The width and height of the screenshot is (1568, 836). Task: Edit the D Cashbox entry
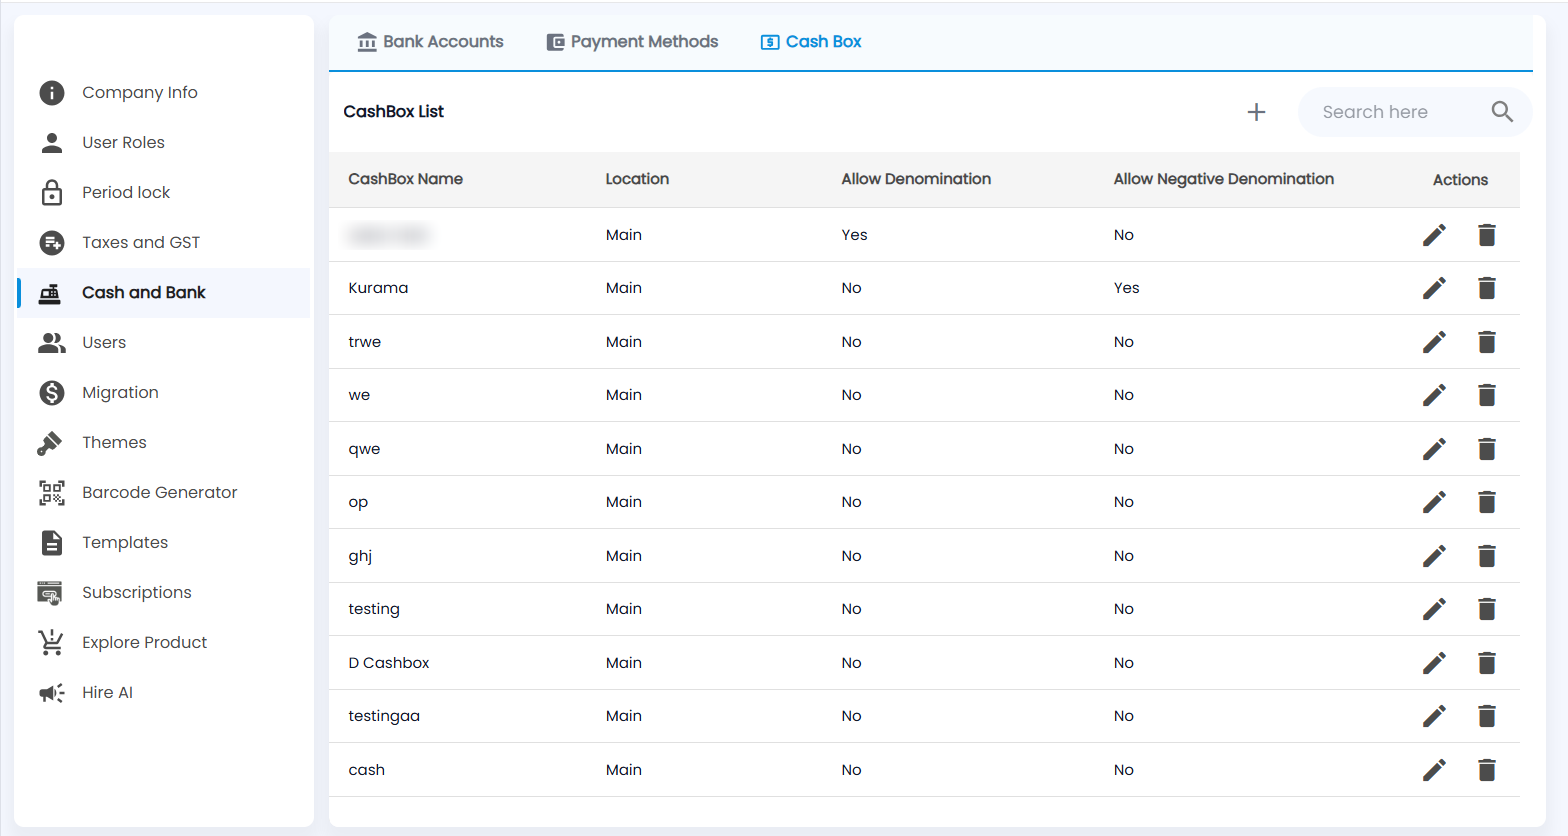click(x=1434, y=663)
